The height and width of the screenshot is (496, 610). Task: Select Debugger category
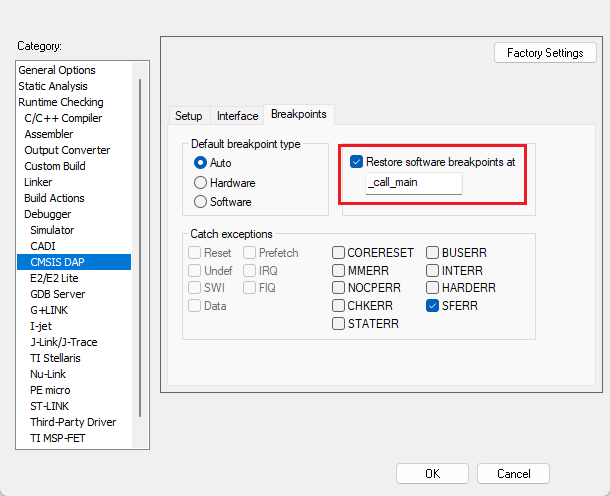coord(74,214)
